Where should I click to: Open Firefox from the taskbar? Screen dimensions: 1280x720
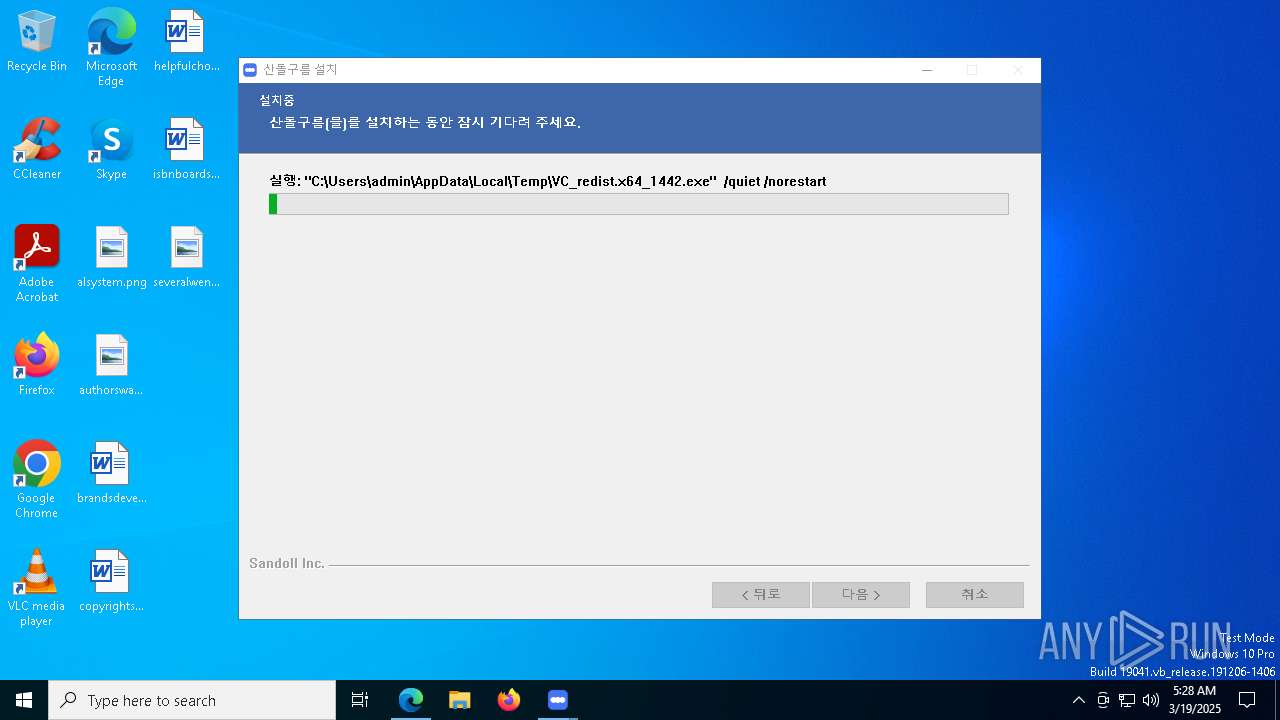click(509, 700)
